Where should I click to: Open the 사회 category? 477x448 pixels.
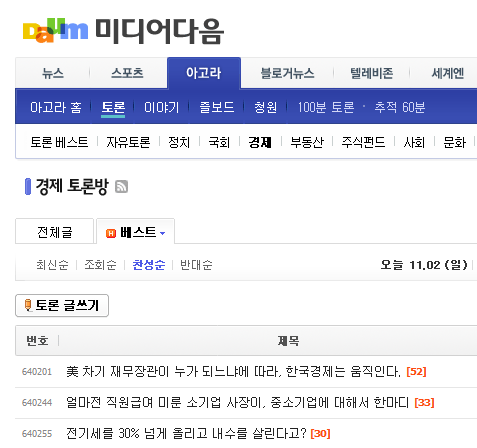pos(414,142)
